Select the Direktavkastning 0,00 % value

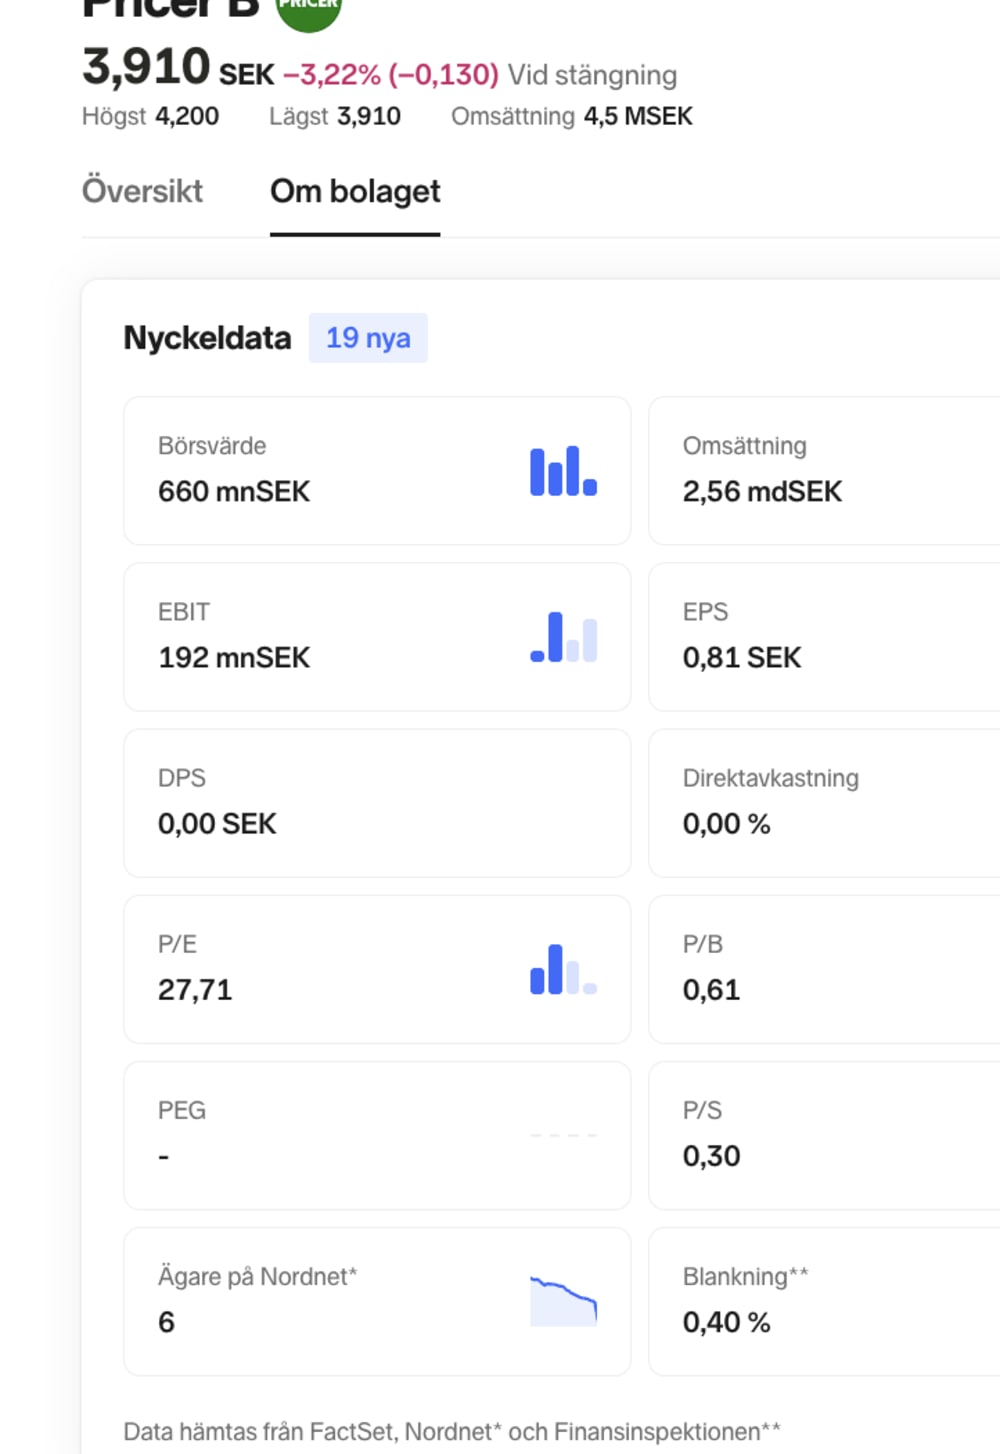click(x=727, y=824)
